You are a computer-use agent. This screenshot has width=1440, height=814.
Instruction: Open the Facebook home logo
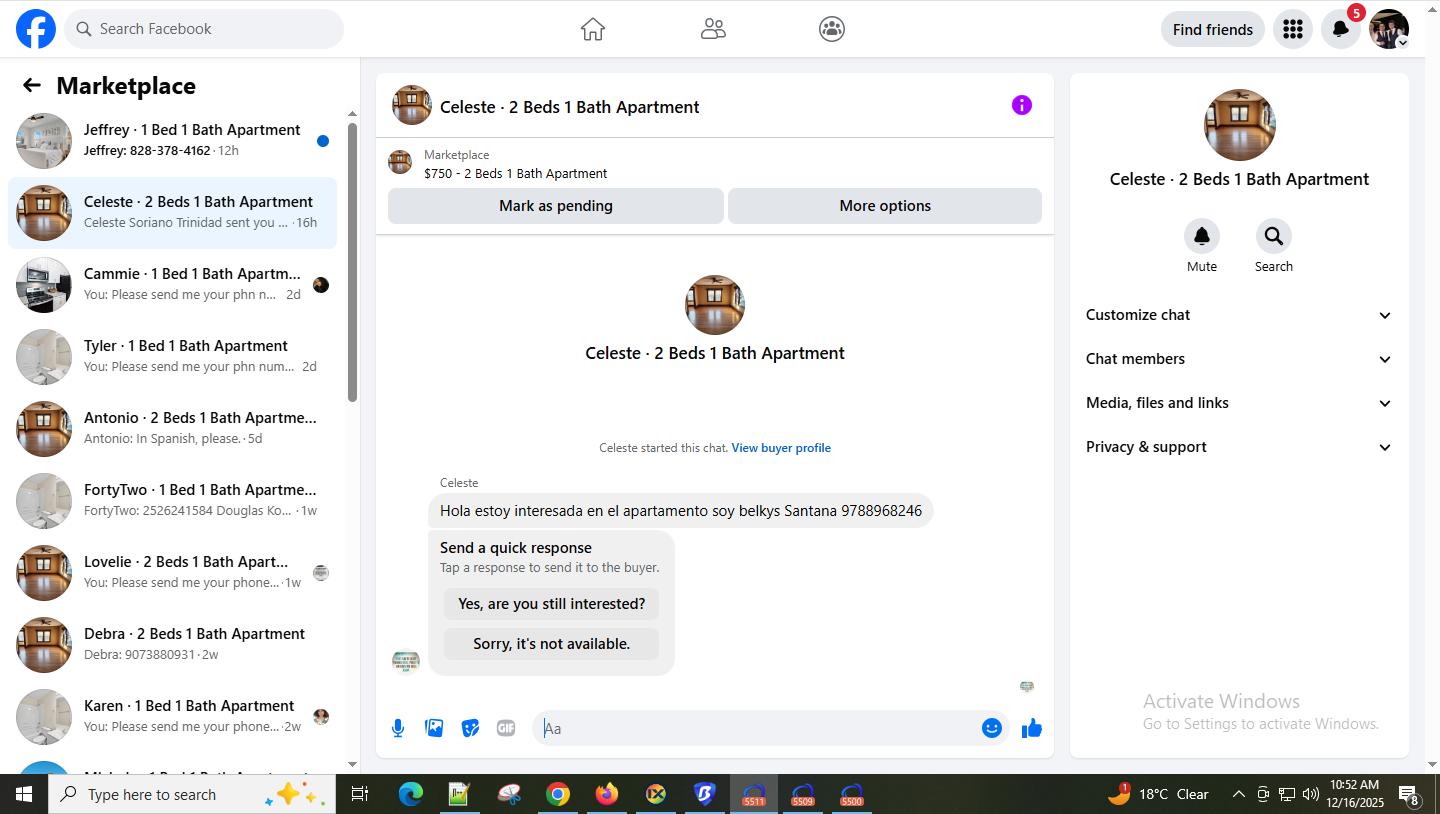click(36, 29)
